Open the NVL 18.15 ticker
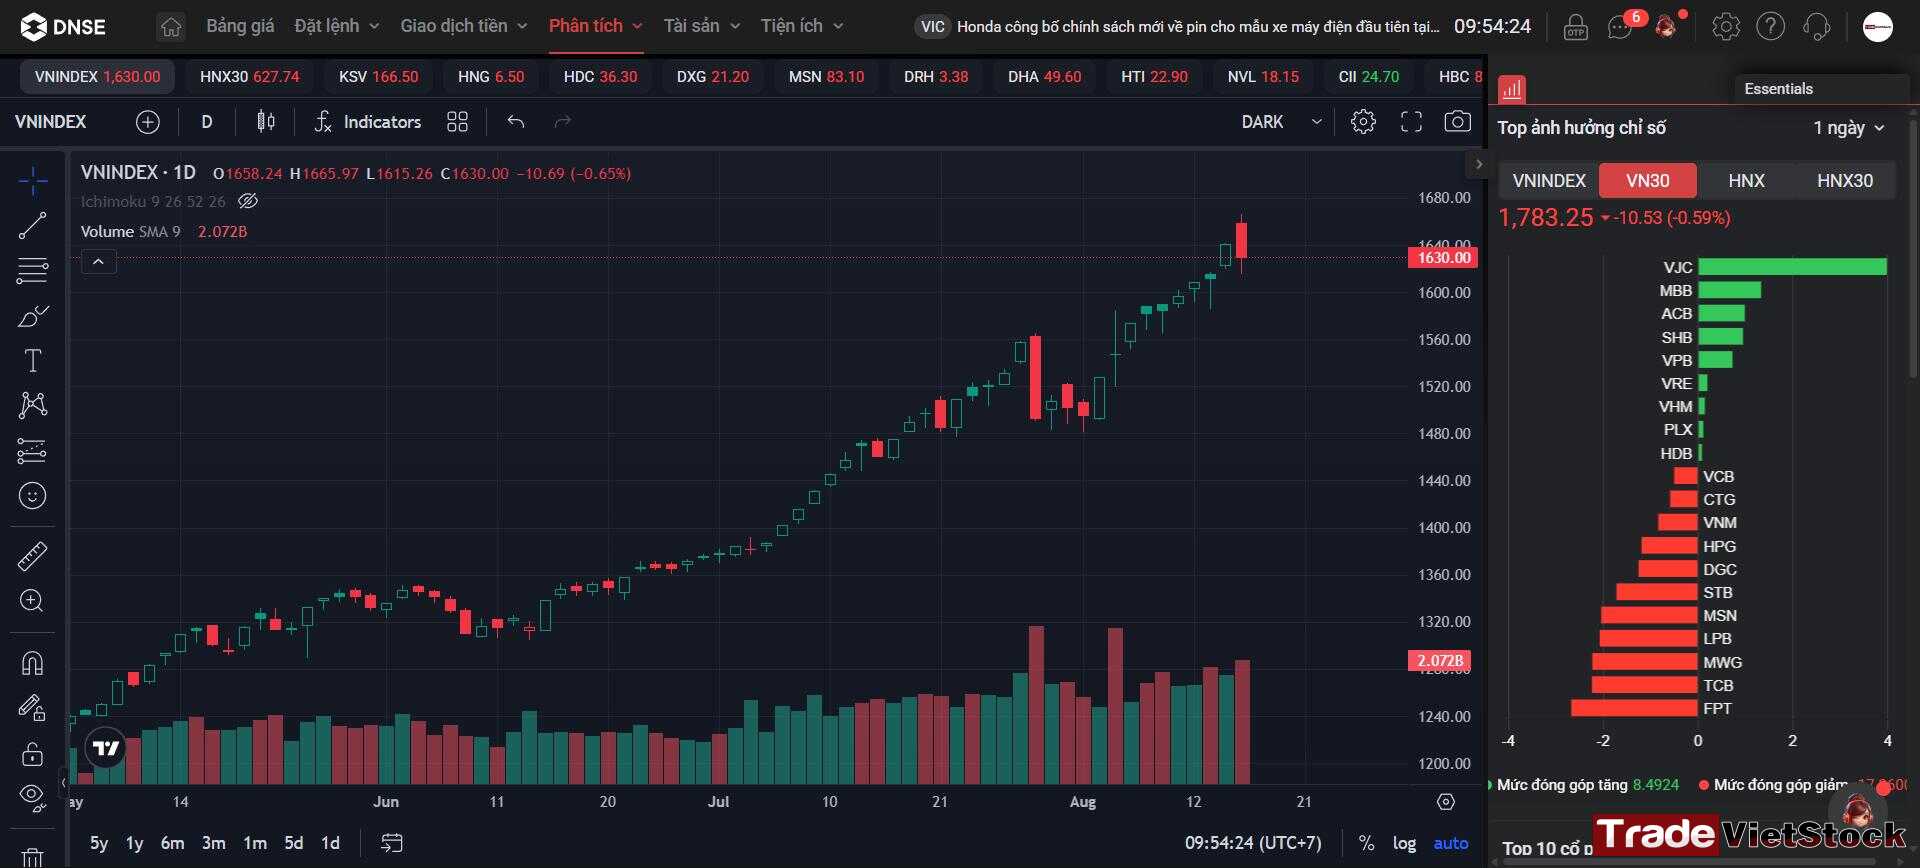This screenshot has width=1920, height=868. [x=1263, y=77]
